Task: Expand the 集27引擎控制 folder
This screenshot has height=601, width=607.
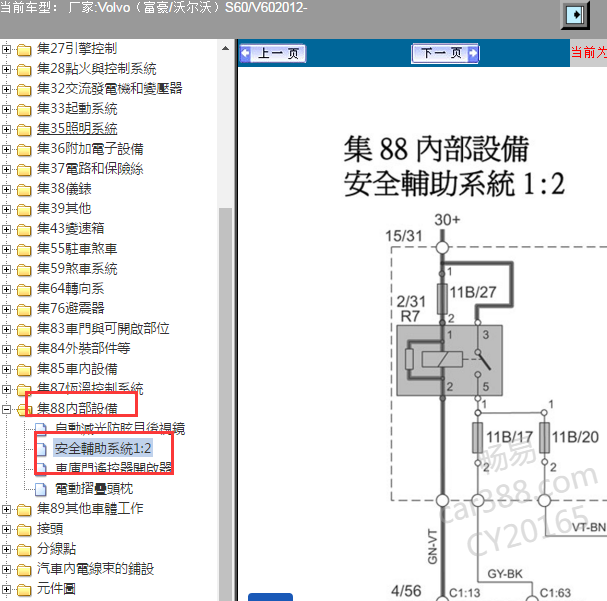Action: [x=6, y=49]
